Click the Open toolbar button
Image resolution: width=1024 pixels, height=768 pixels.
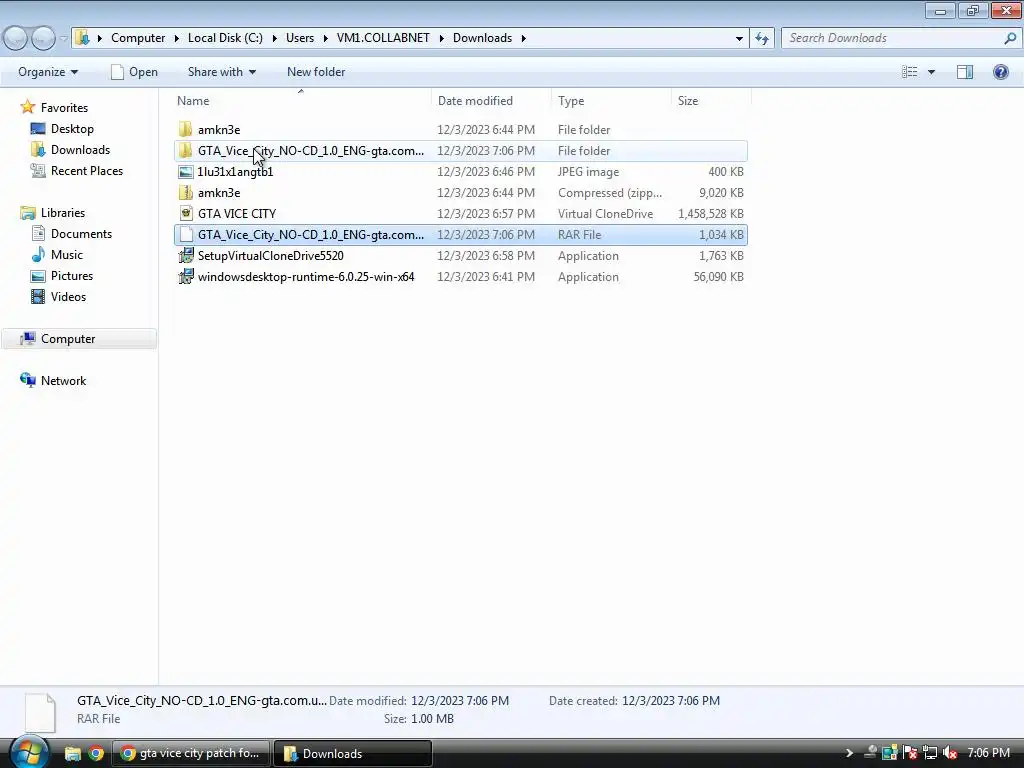click(135, 72)
